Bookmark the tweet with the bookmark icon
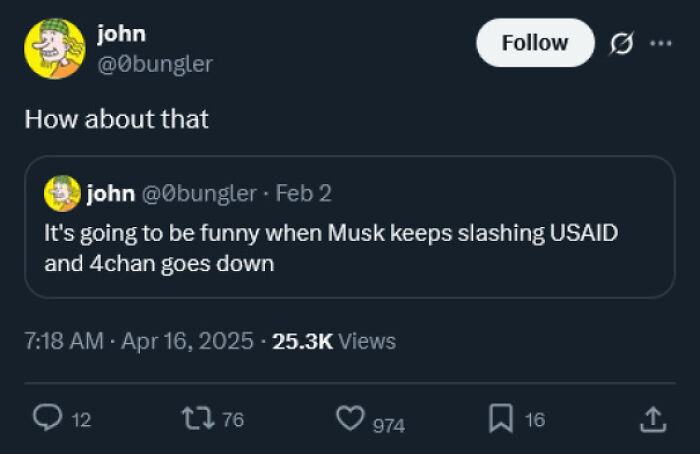Image resolution: width=700 pixels, height=454 pixels. (503, 420)
